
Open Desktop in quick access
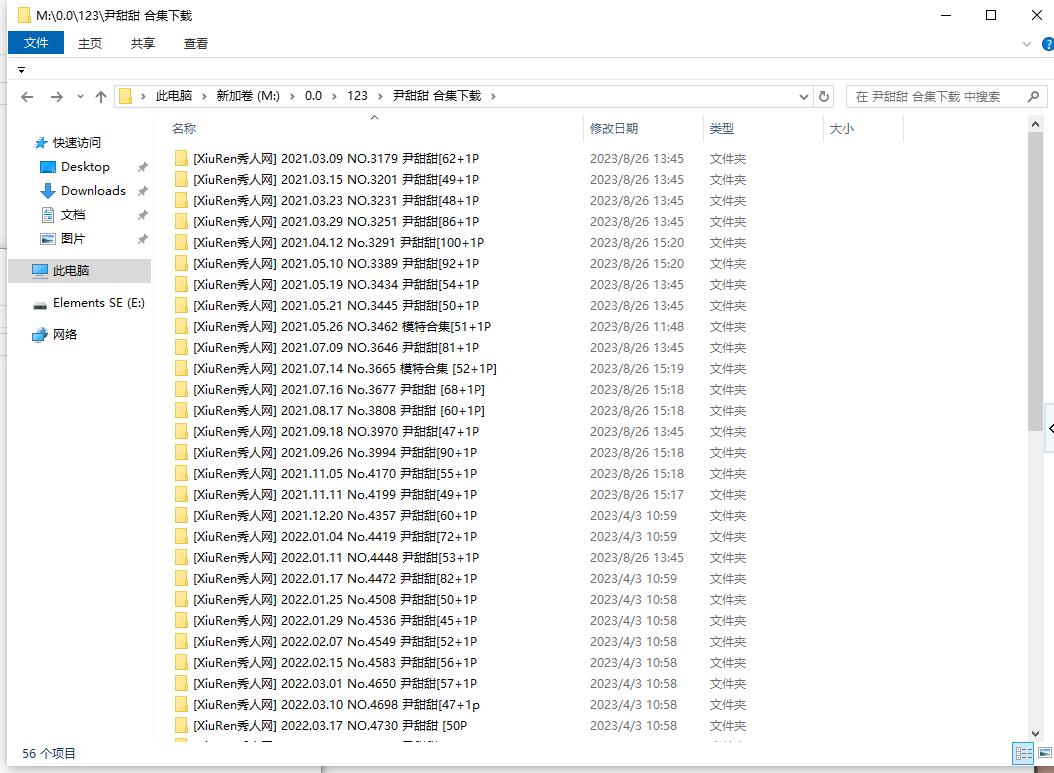coord(85,167)
